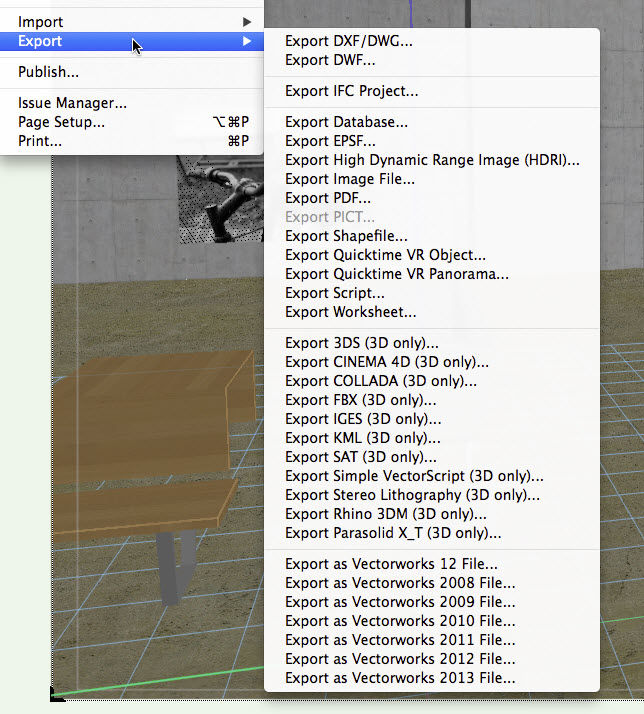Choose Export Script...
644x714 pixels.
(432, 293)
